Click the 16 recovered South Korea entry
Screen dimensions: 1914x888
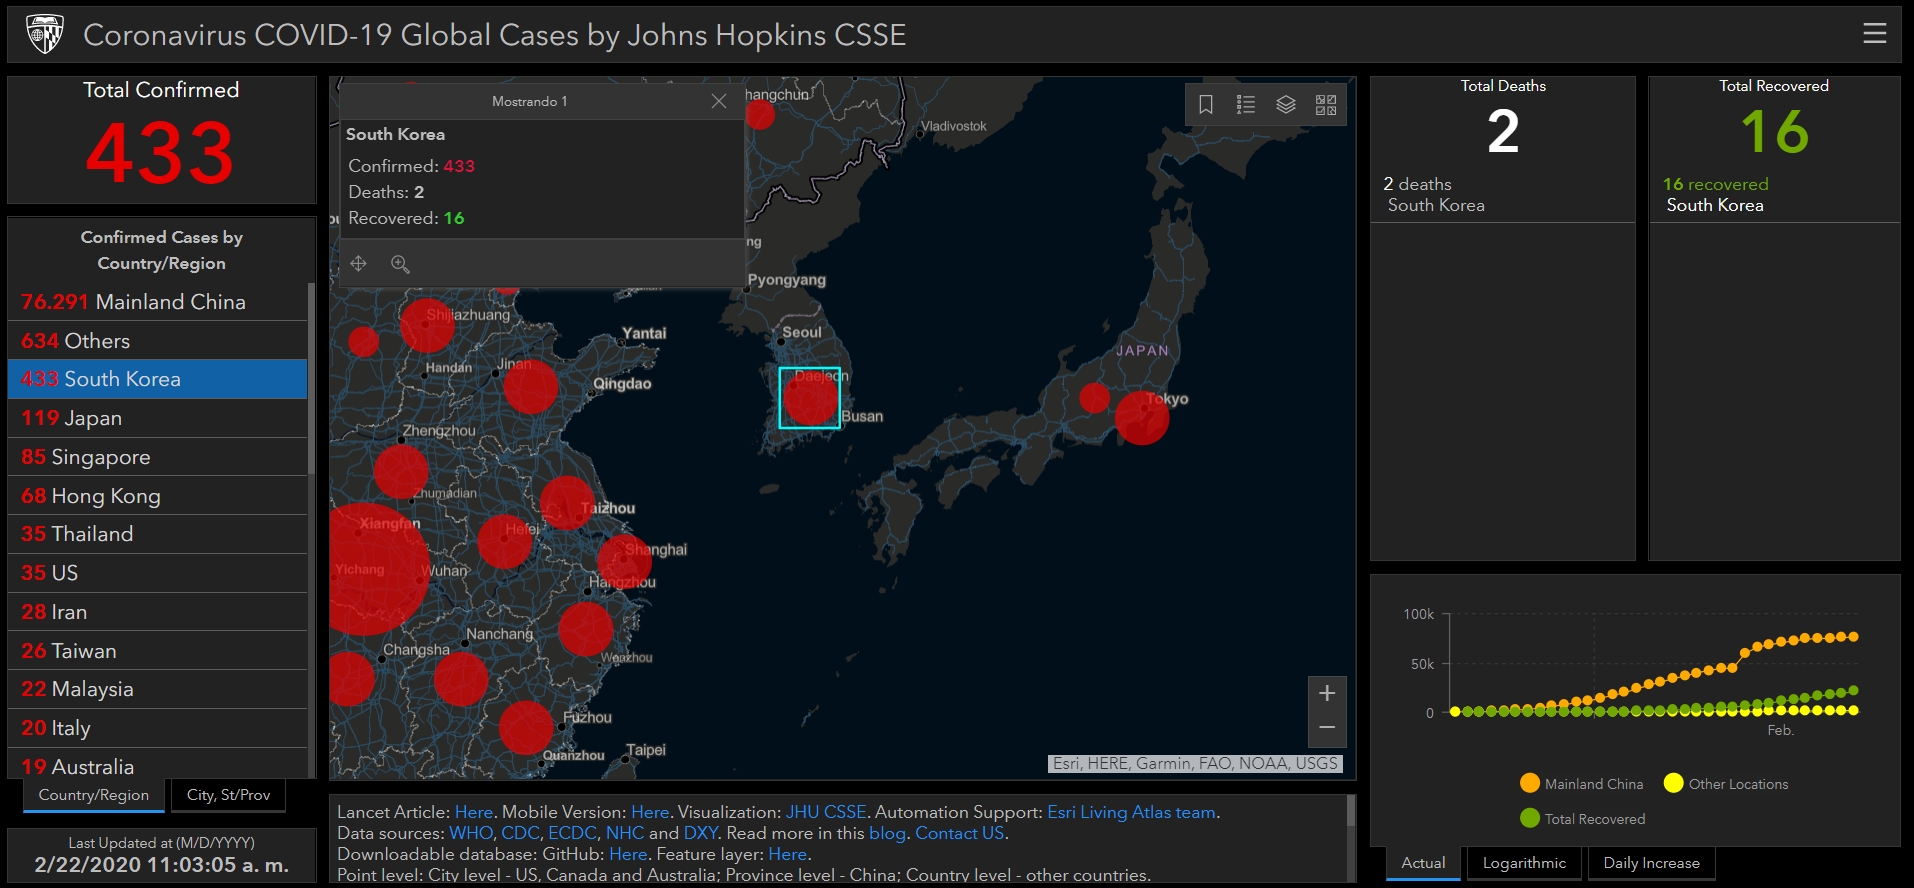[x=1774, y=194]
